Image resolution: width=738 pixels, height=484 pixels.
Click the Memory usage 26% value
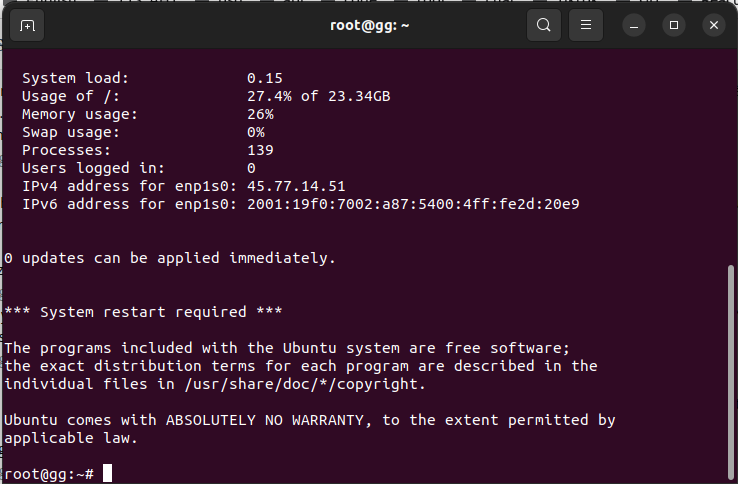pos(260,114)
